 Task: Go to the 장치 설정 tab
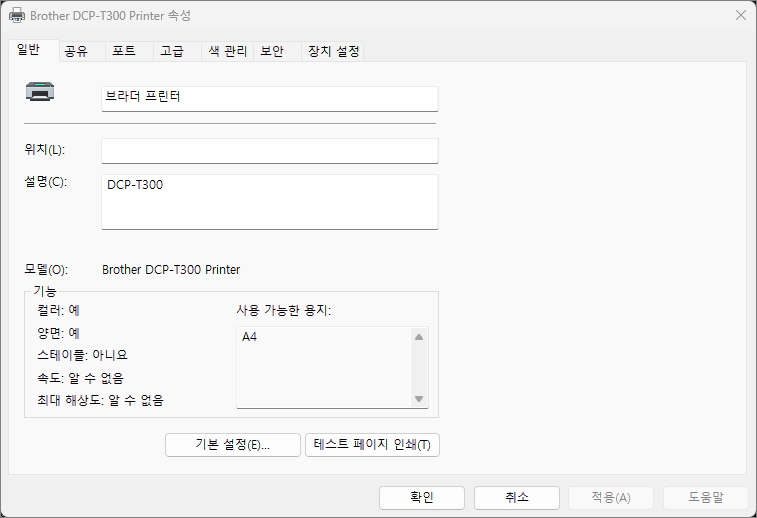[333, 51]
